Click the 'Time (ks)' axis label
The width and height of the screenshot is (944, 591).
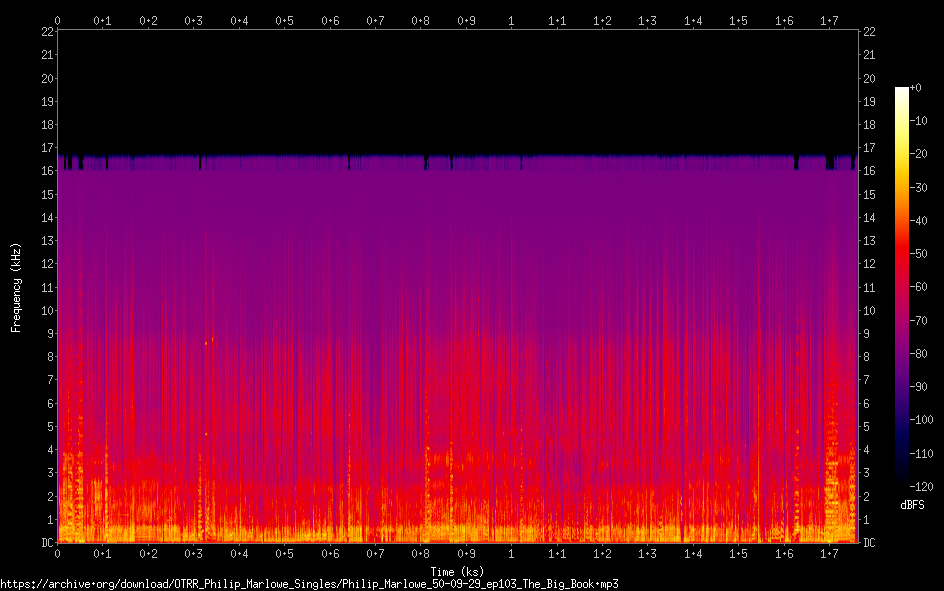click(x=457, y=572)
